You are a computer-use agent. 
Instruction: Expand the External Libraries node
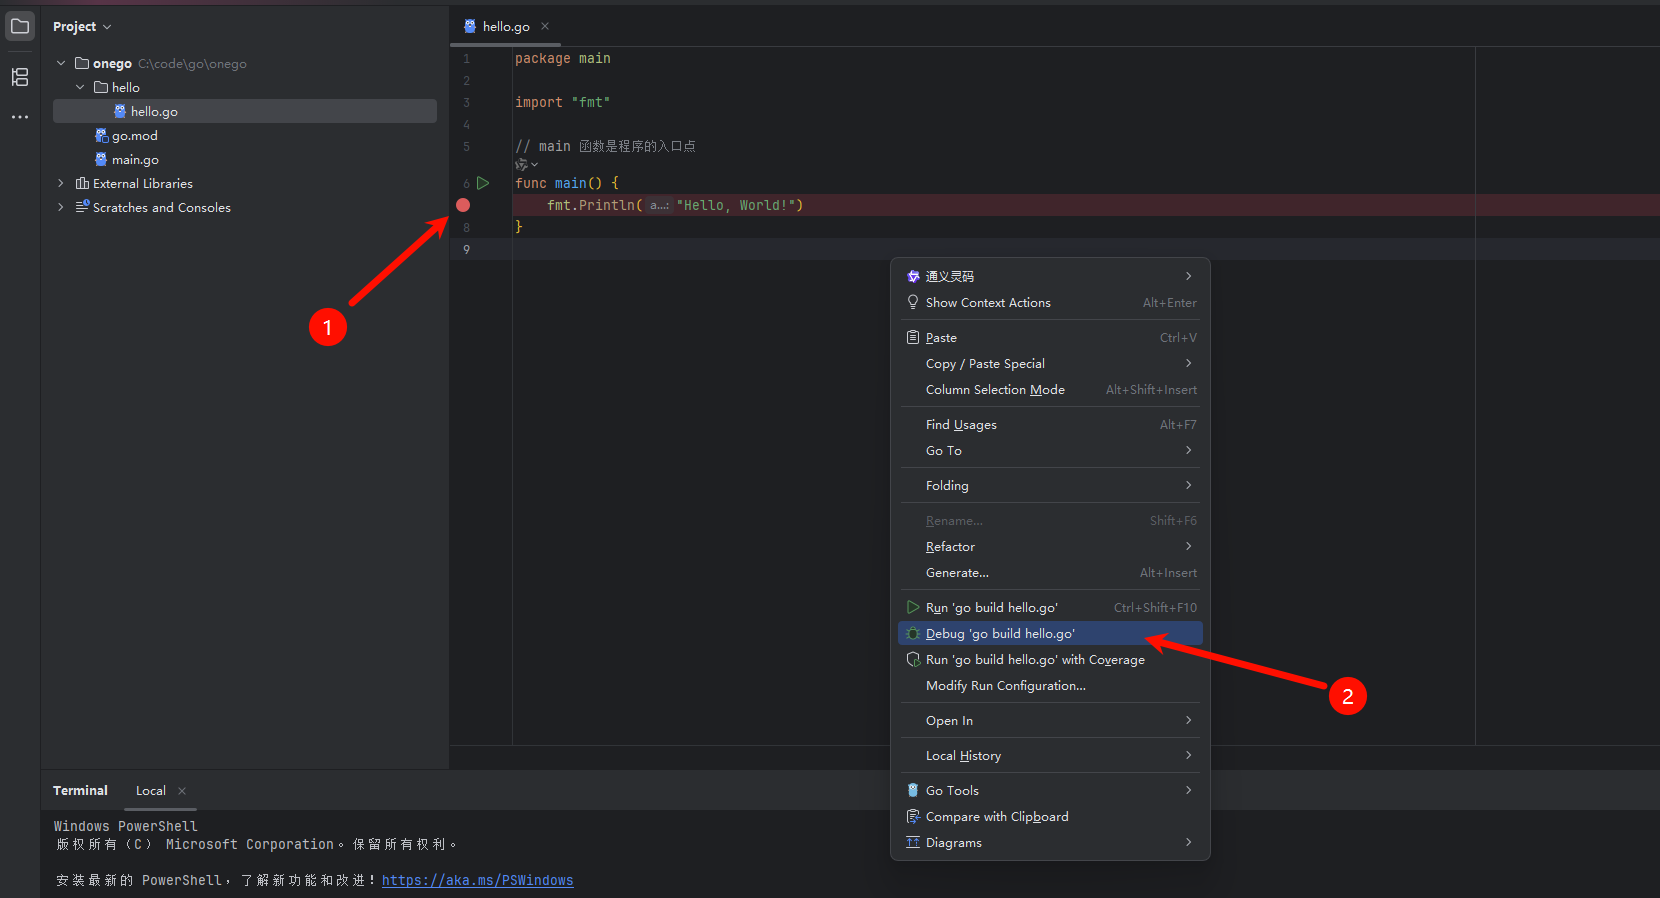tap(61, 183)
